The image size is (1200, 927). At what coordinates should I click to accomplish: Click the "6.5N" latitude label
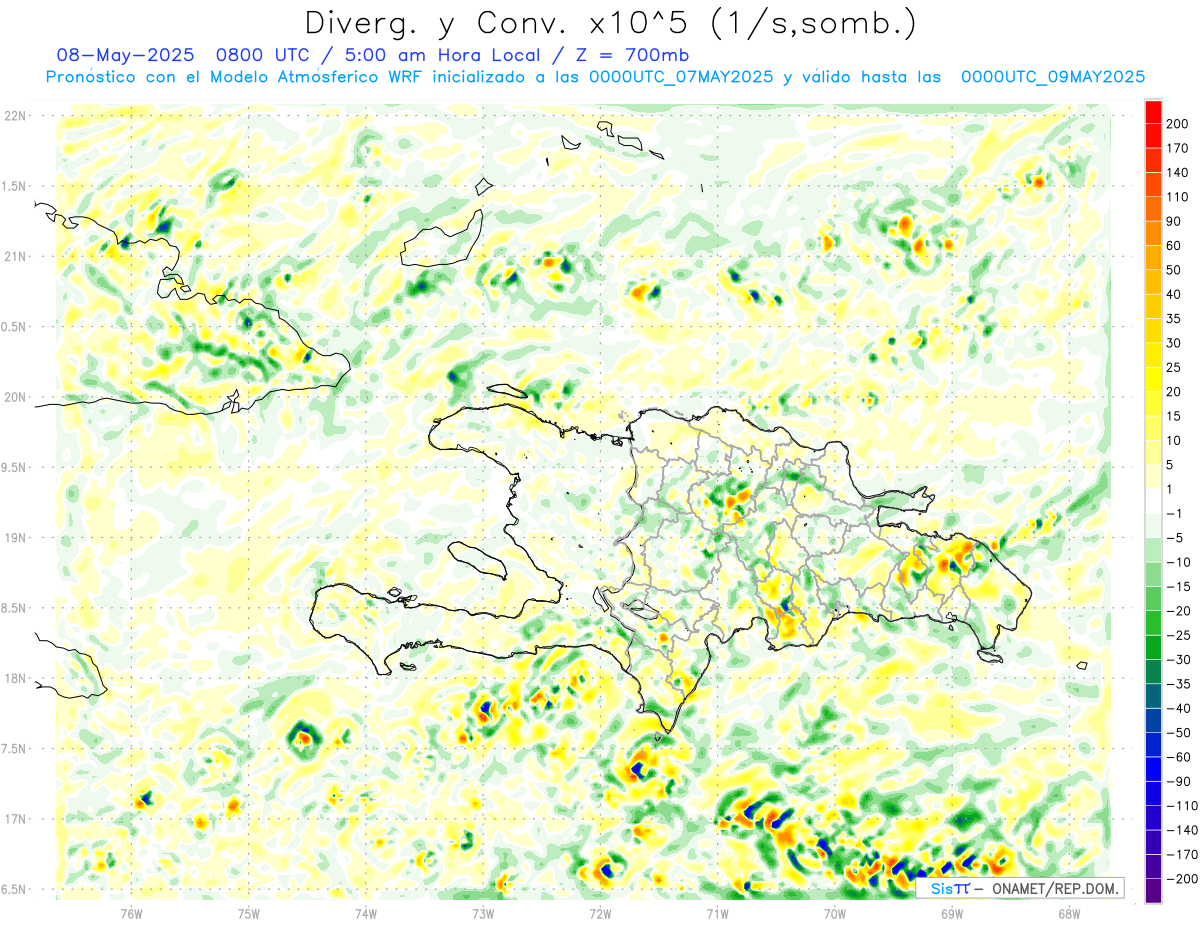15,889
